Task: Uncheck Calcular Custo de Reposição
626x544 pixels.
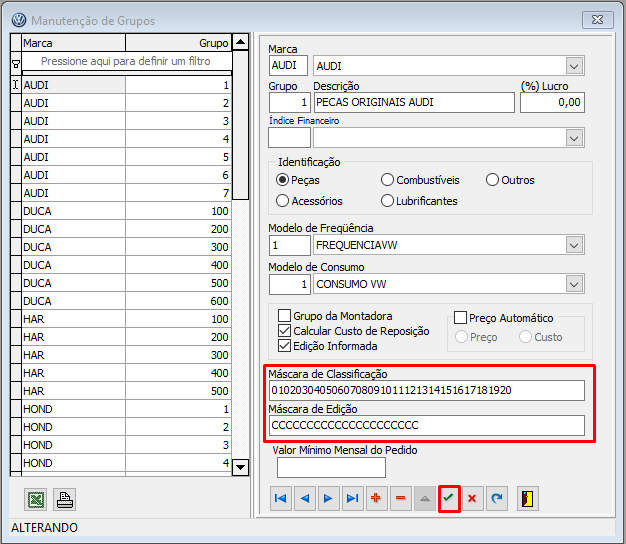Action: [x=284, y=331]
